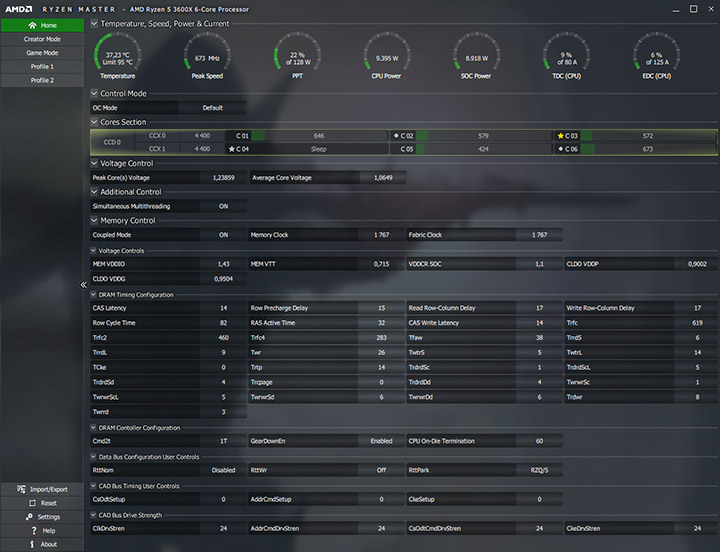
Task: Collapse the Memory Control section
Action: click(x=94, y=220)
